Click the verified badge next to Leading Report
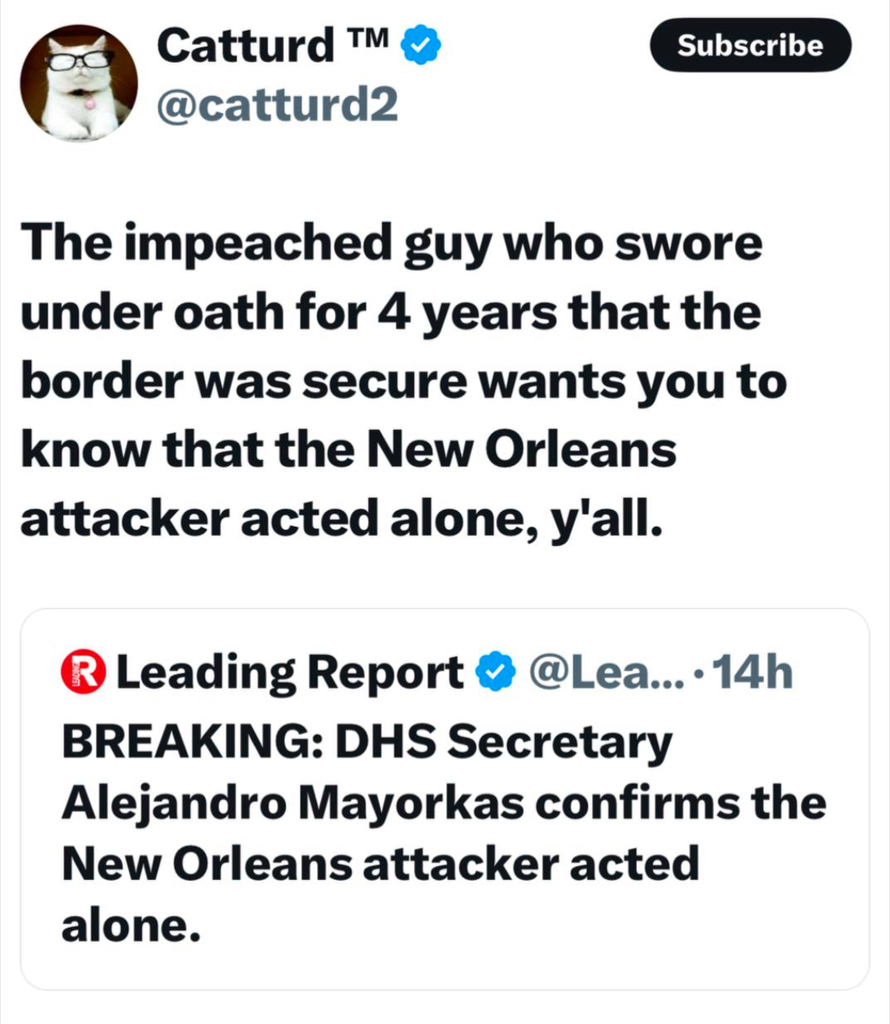This screenshot has height=1024, width=890. pos(494,673)
